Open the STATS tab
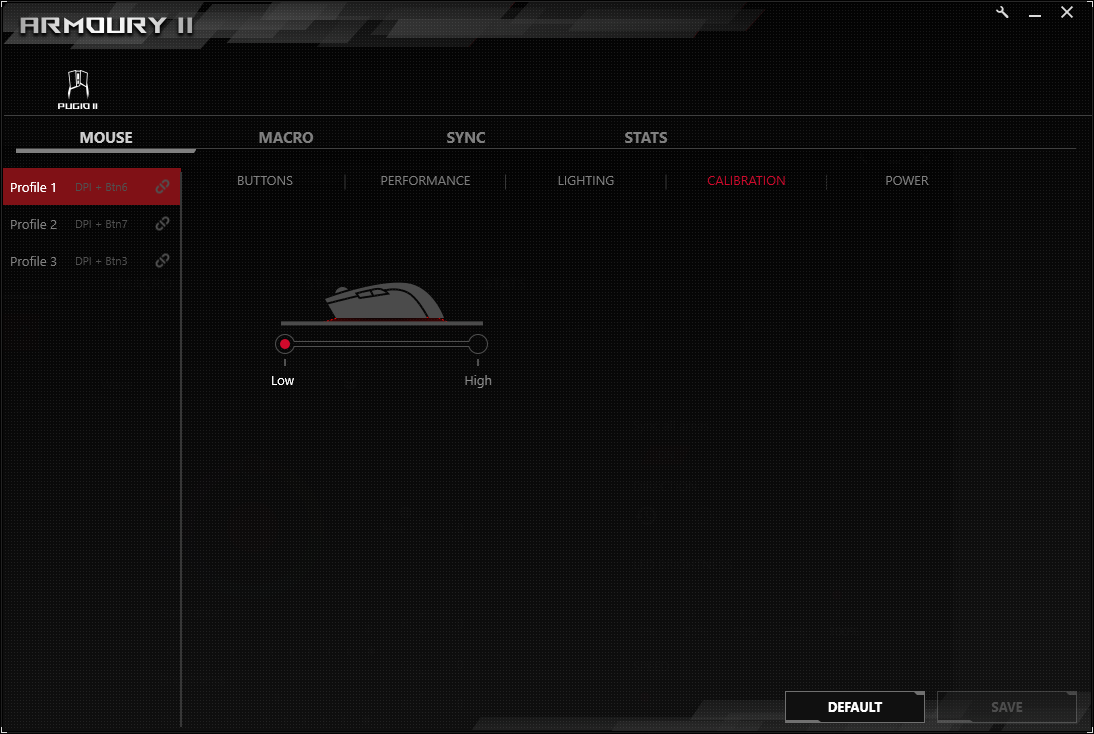 (x=646, y=137)
